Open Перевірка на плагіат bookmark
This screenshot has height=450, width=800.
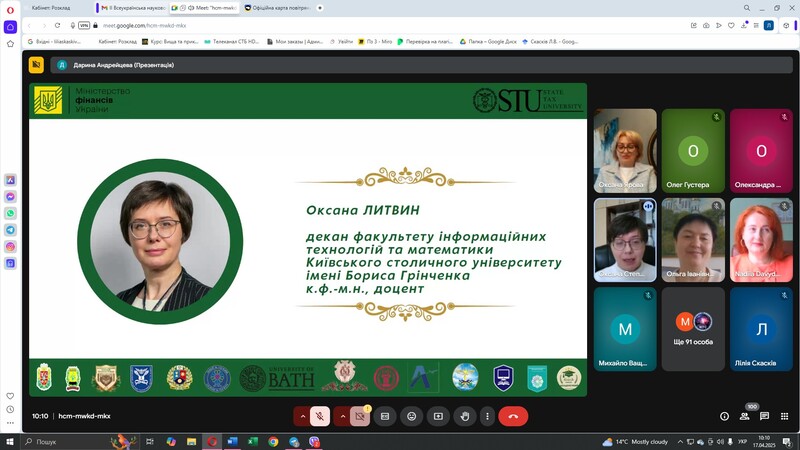(425, 41)
